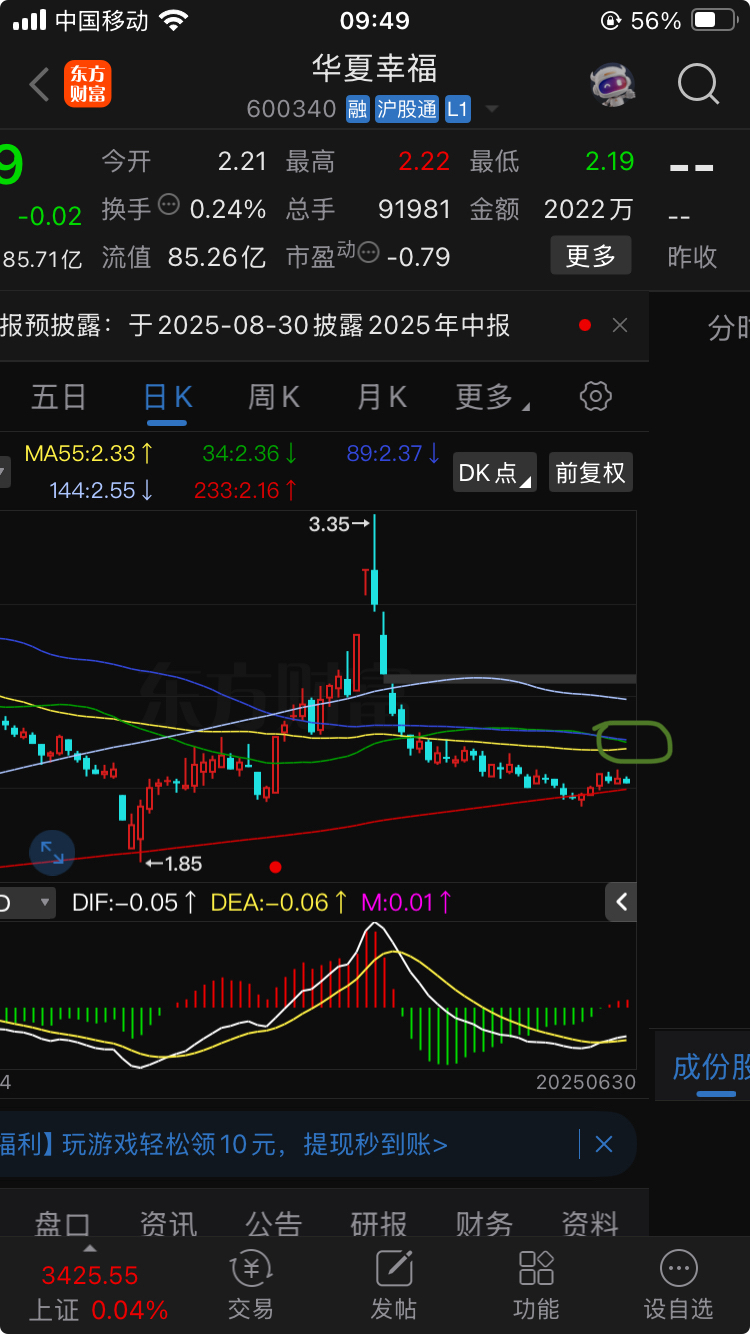Switch to 周K chart tab
750x1334 pixels.
tap(273, 397)
